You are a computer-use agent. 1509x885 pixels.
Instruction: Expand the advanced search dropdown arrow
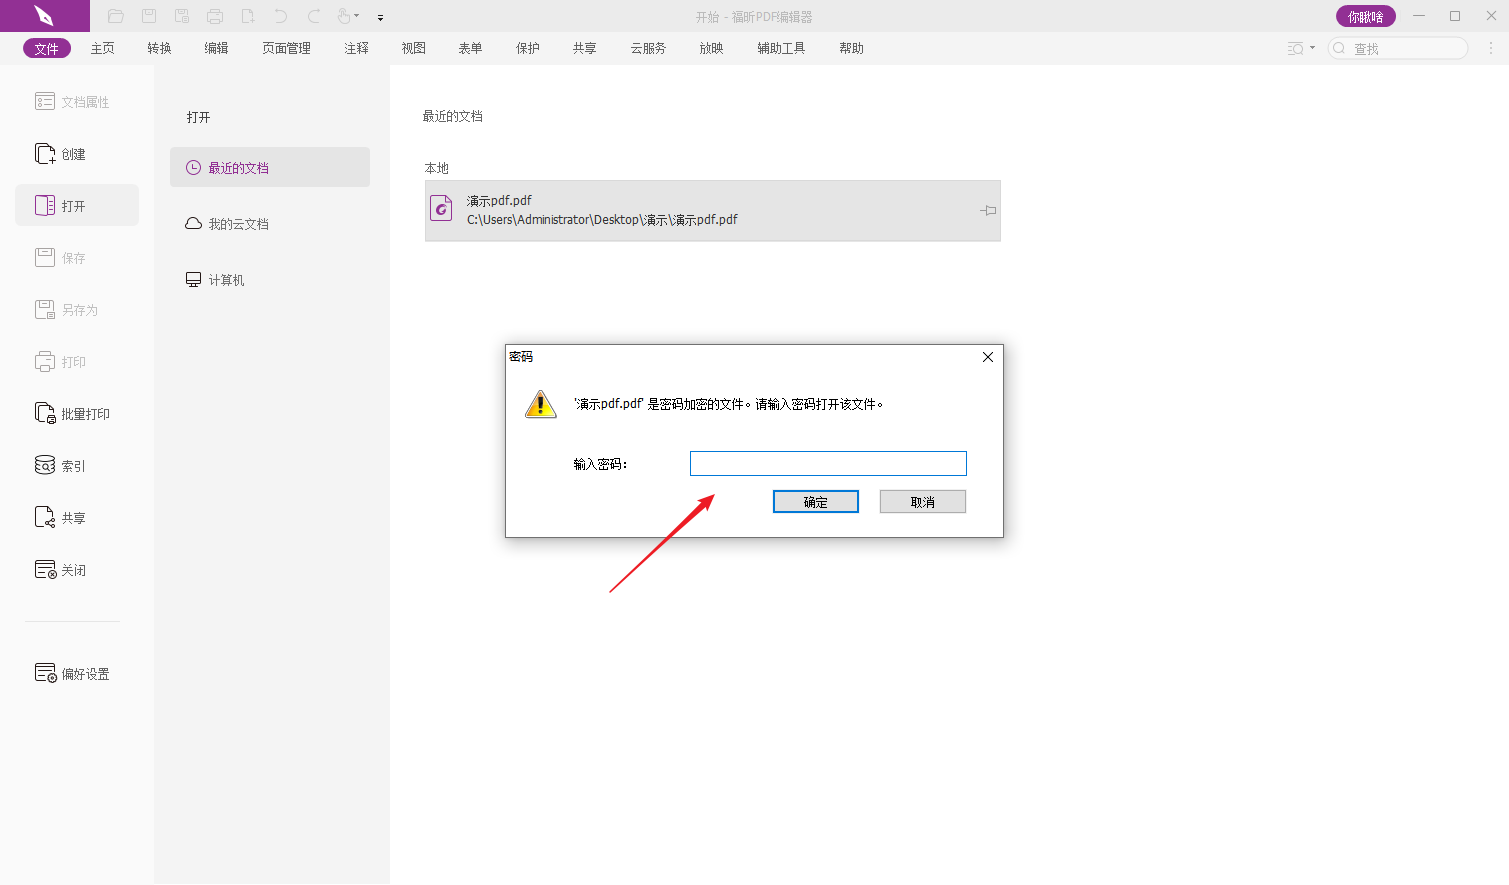click(1312, 48)
